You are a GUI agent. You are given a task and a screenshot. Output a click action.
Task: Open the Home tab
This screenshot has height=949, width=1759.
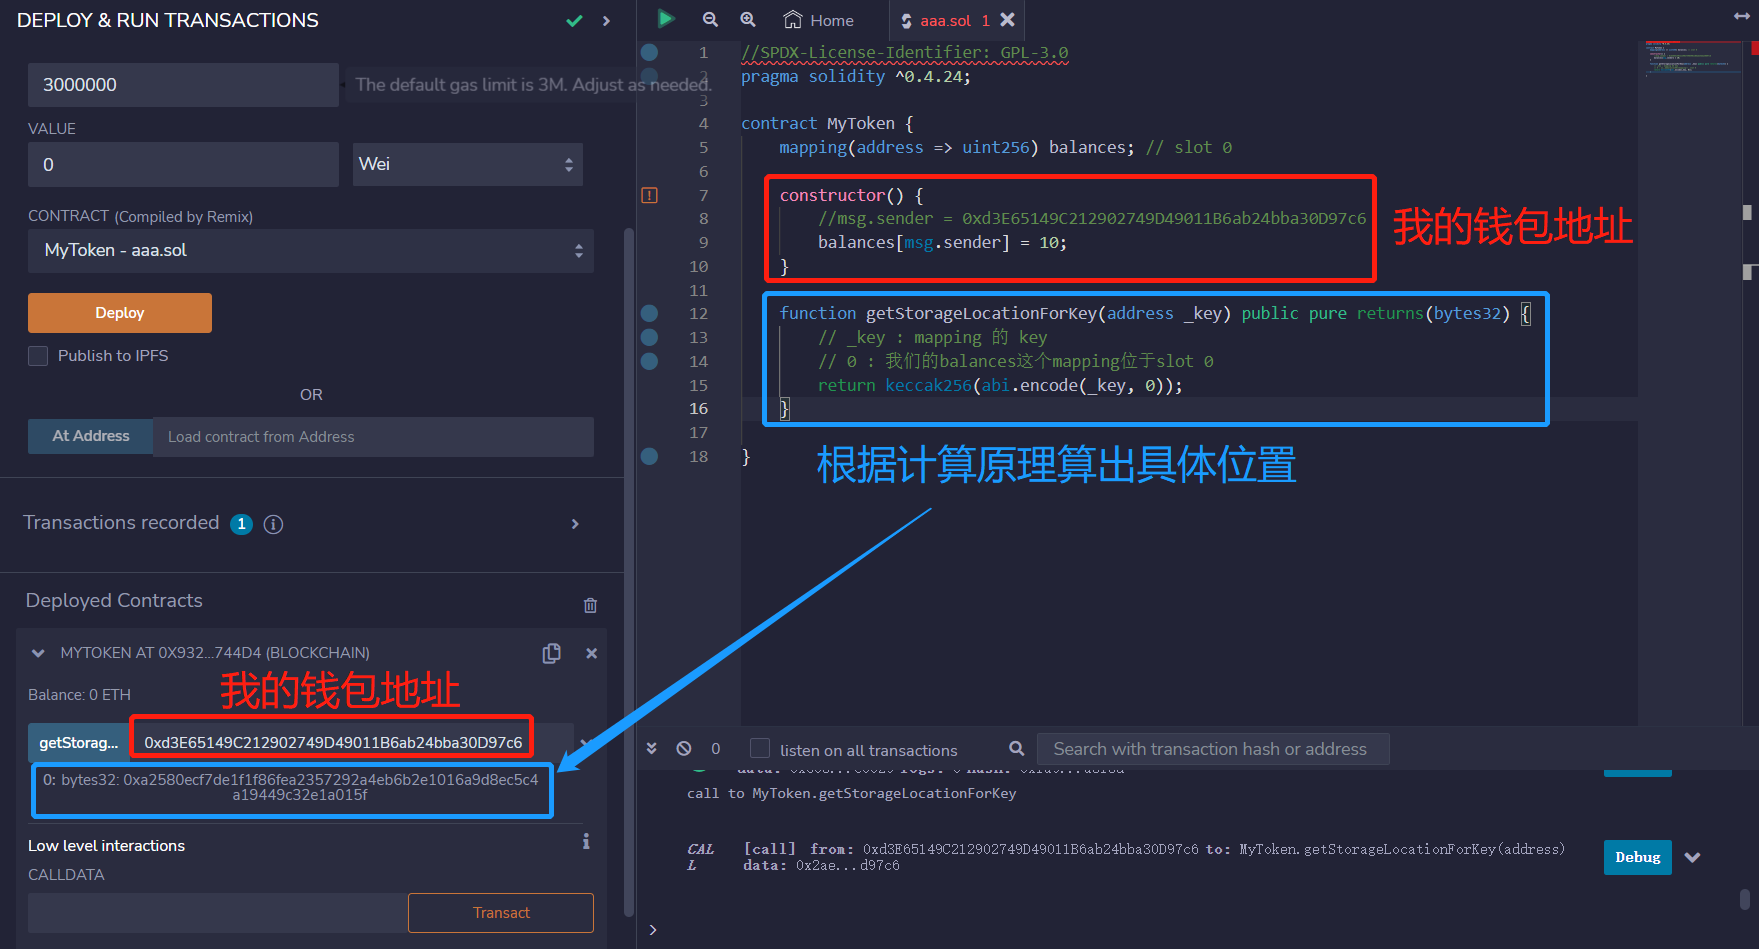(x=818, y=20)
